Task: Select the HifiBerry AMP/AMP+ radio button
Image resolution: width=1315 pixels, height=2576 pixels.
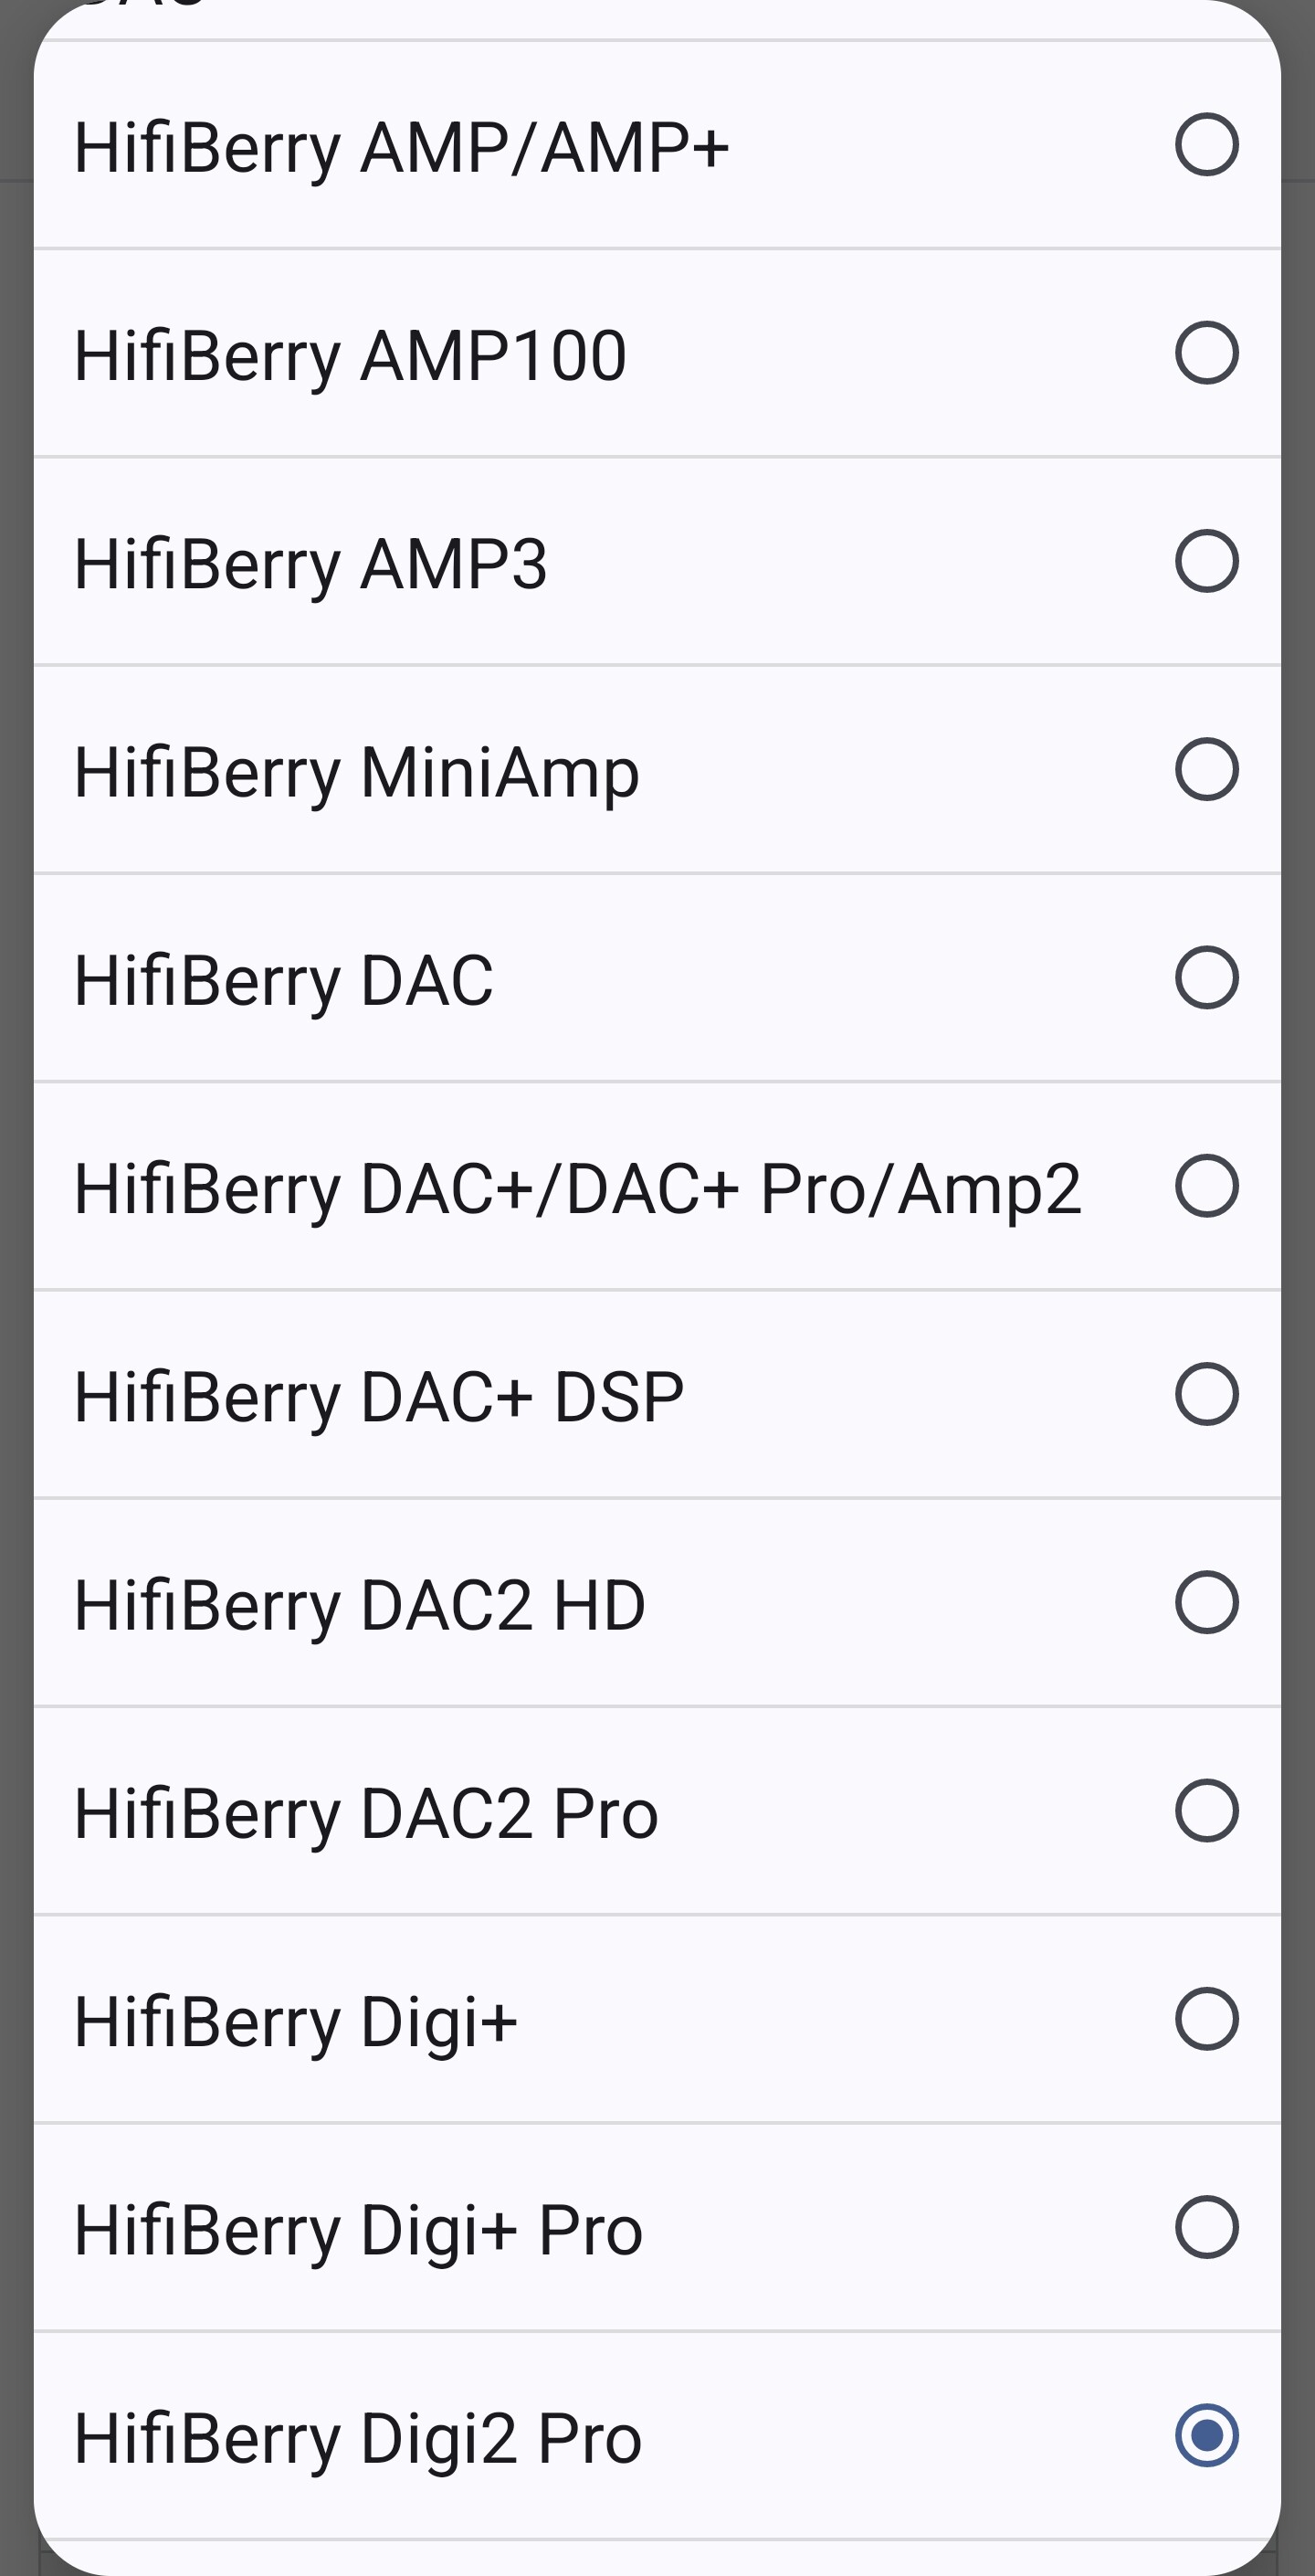Action: tap(1206, 145)
